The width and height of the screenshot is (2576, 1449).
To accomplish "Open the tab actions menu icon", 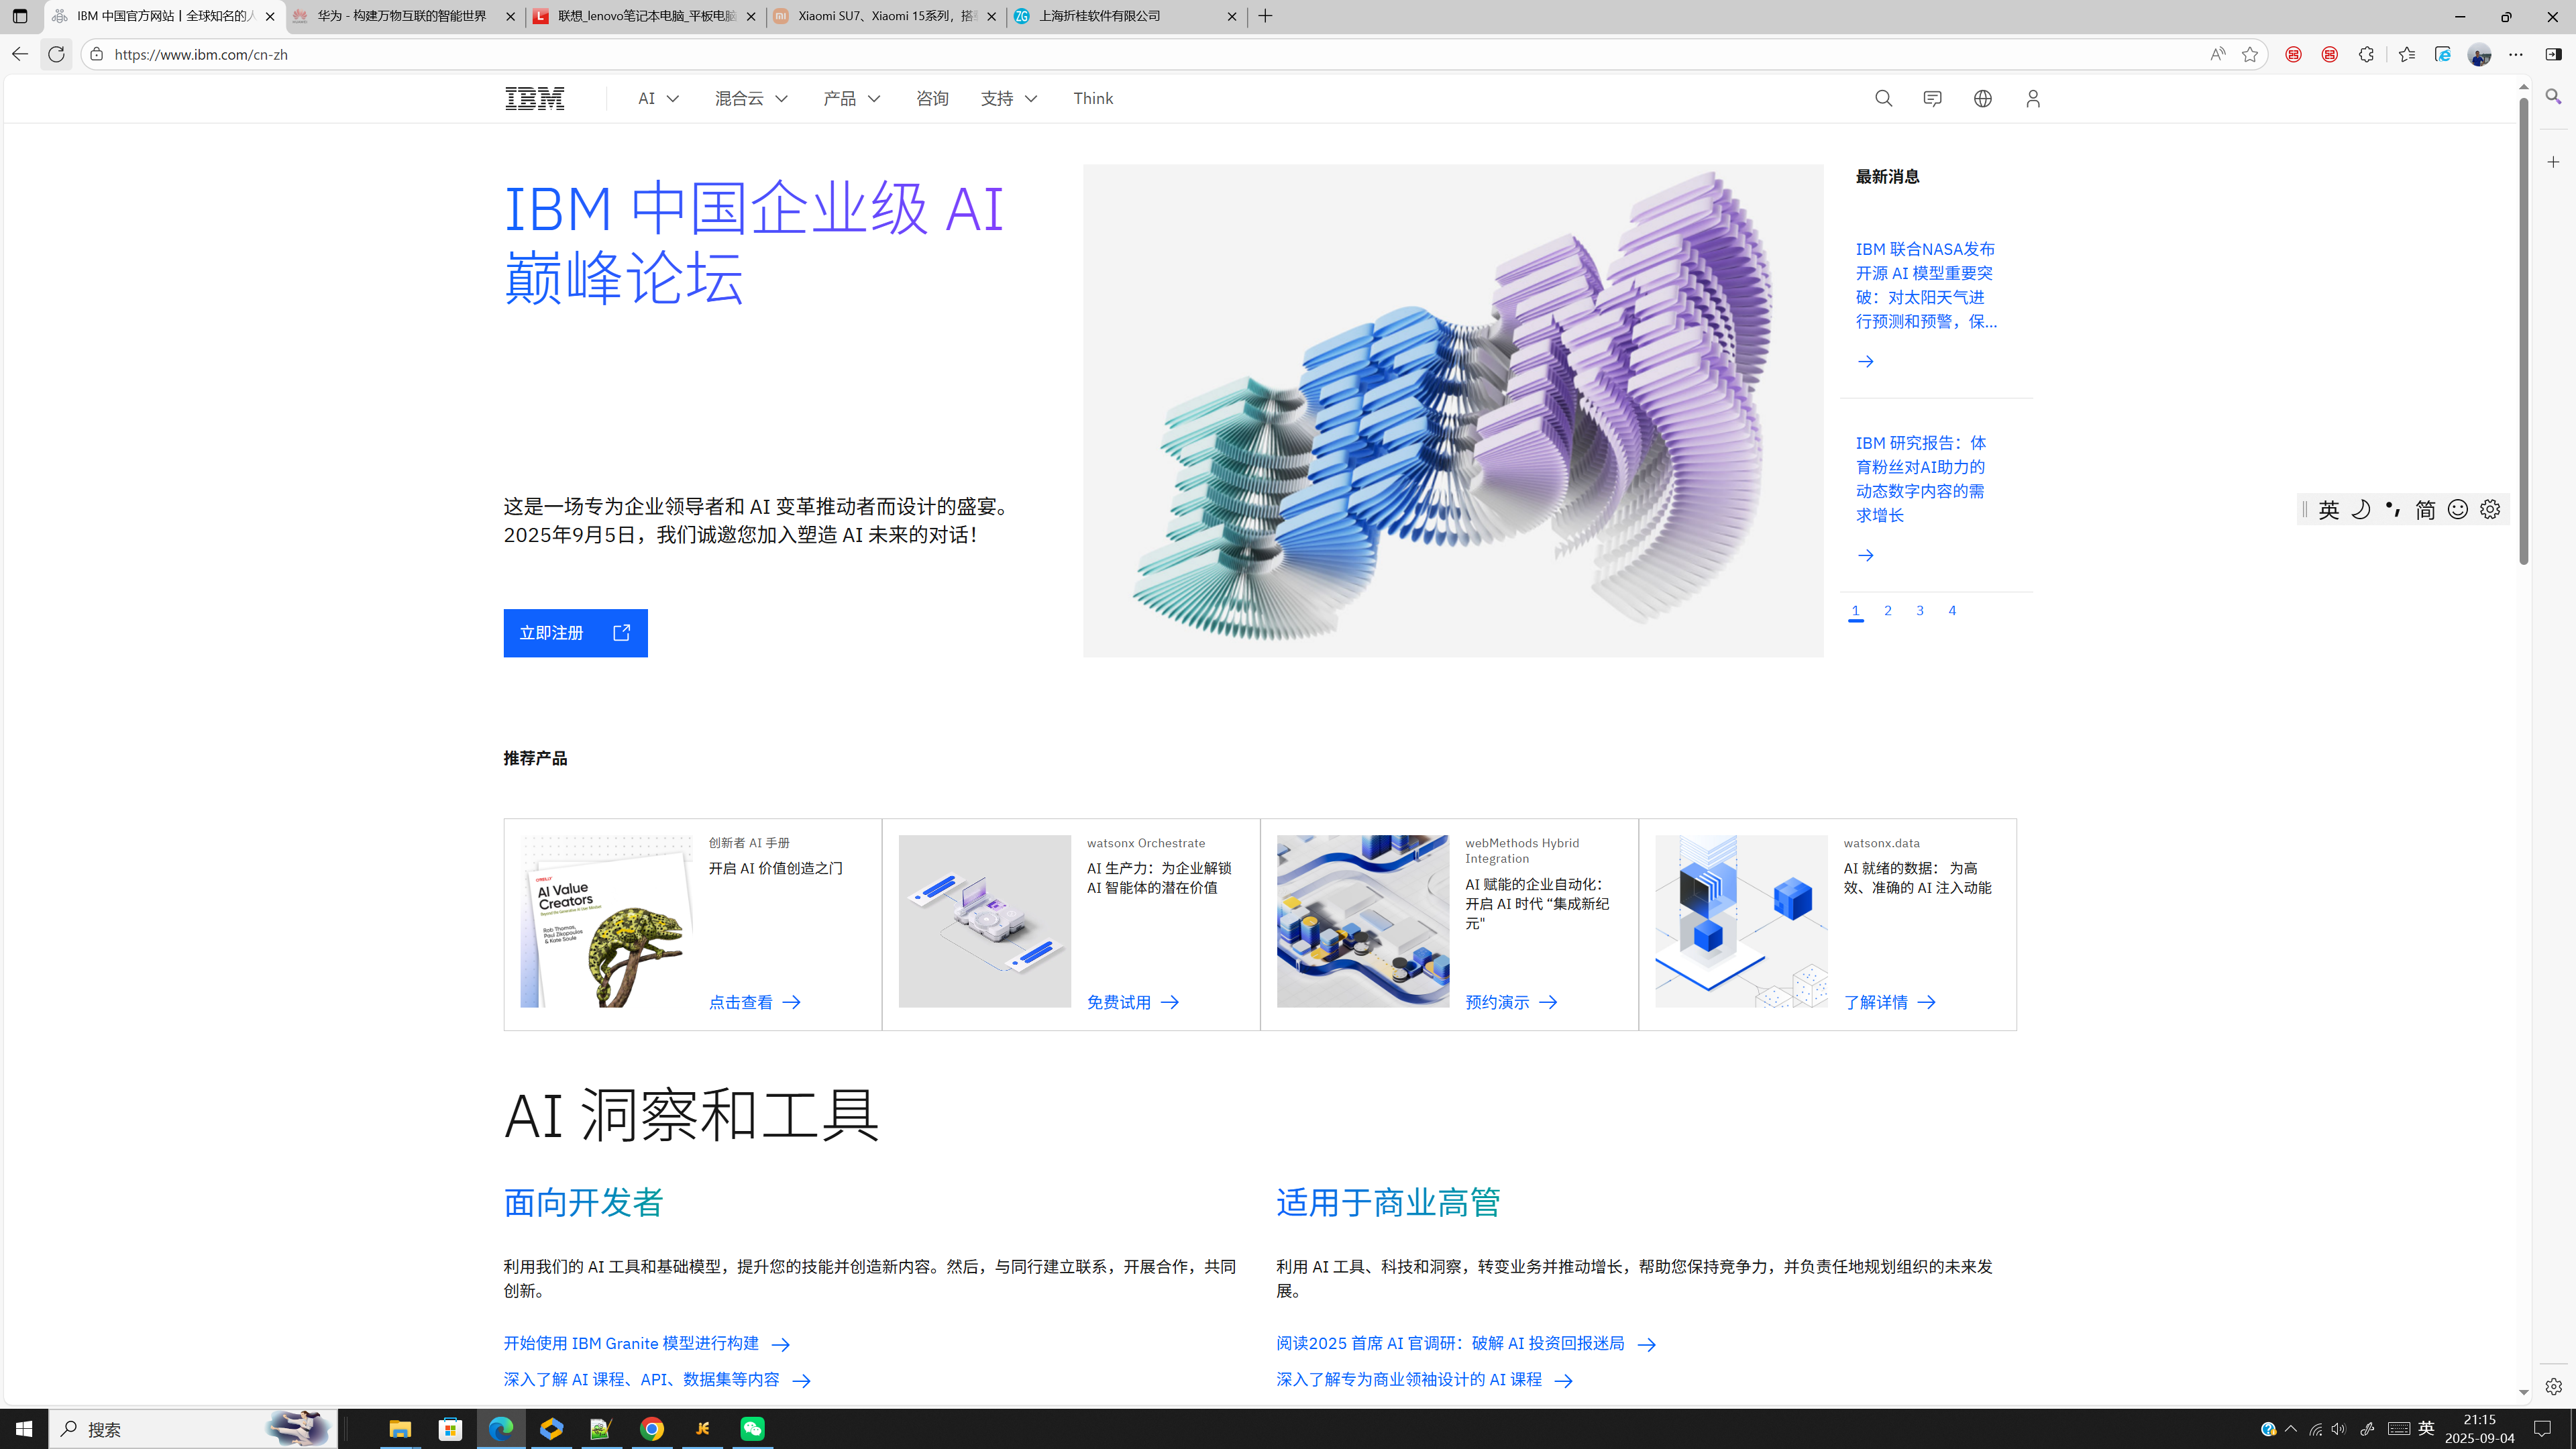I will point(20,16).
